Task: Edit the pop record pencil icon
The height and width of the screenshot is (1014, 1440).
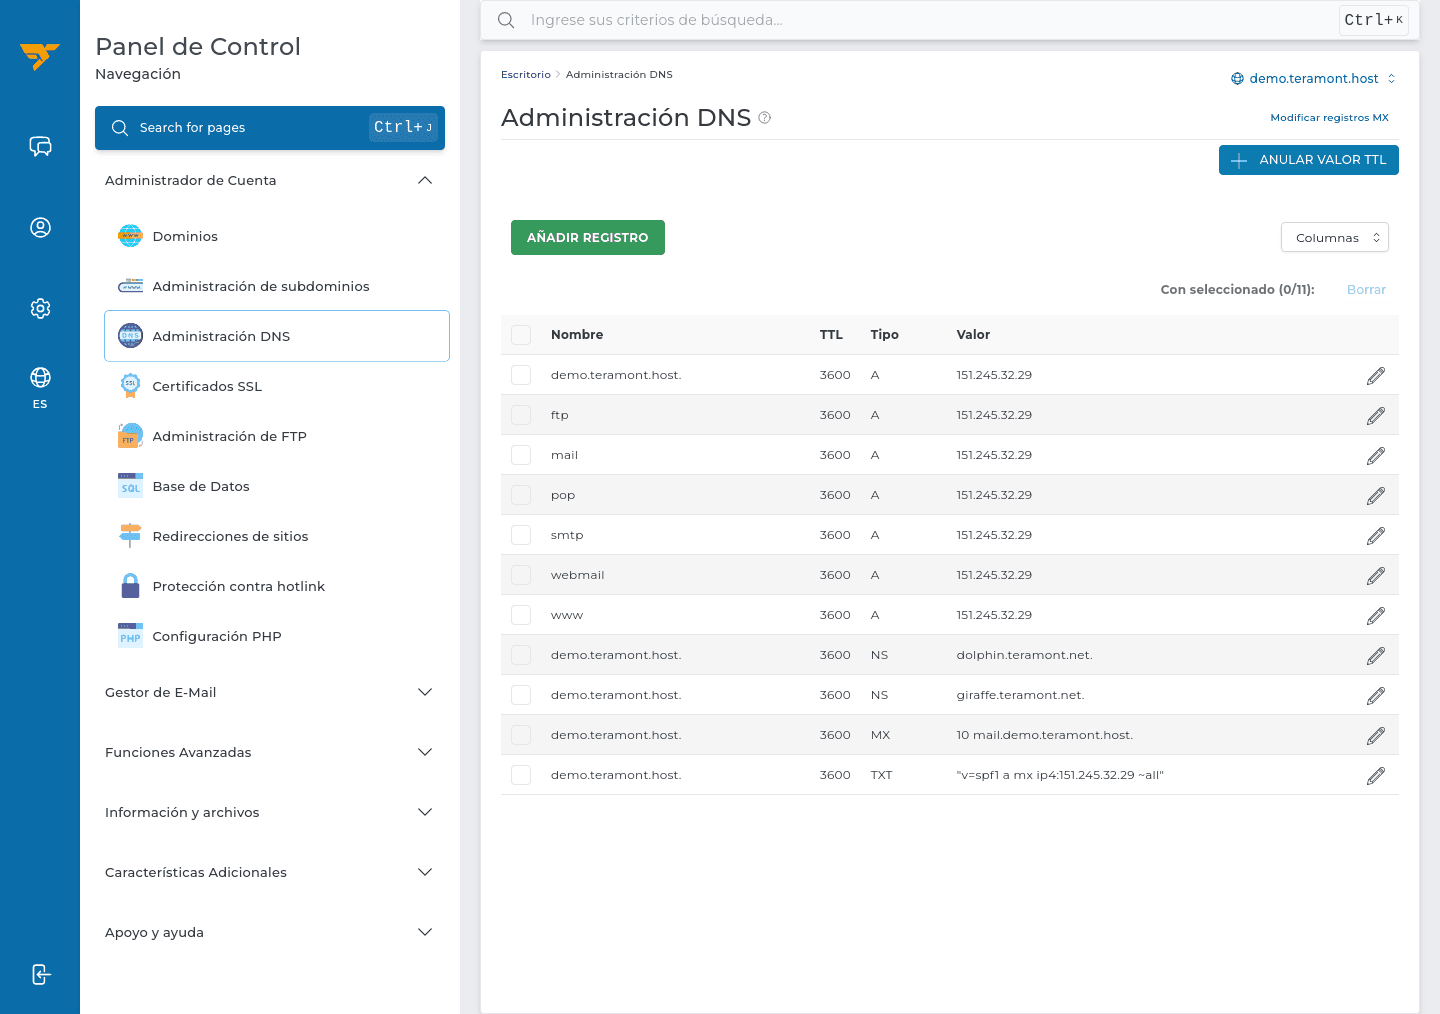Action: 1376,495
